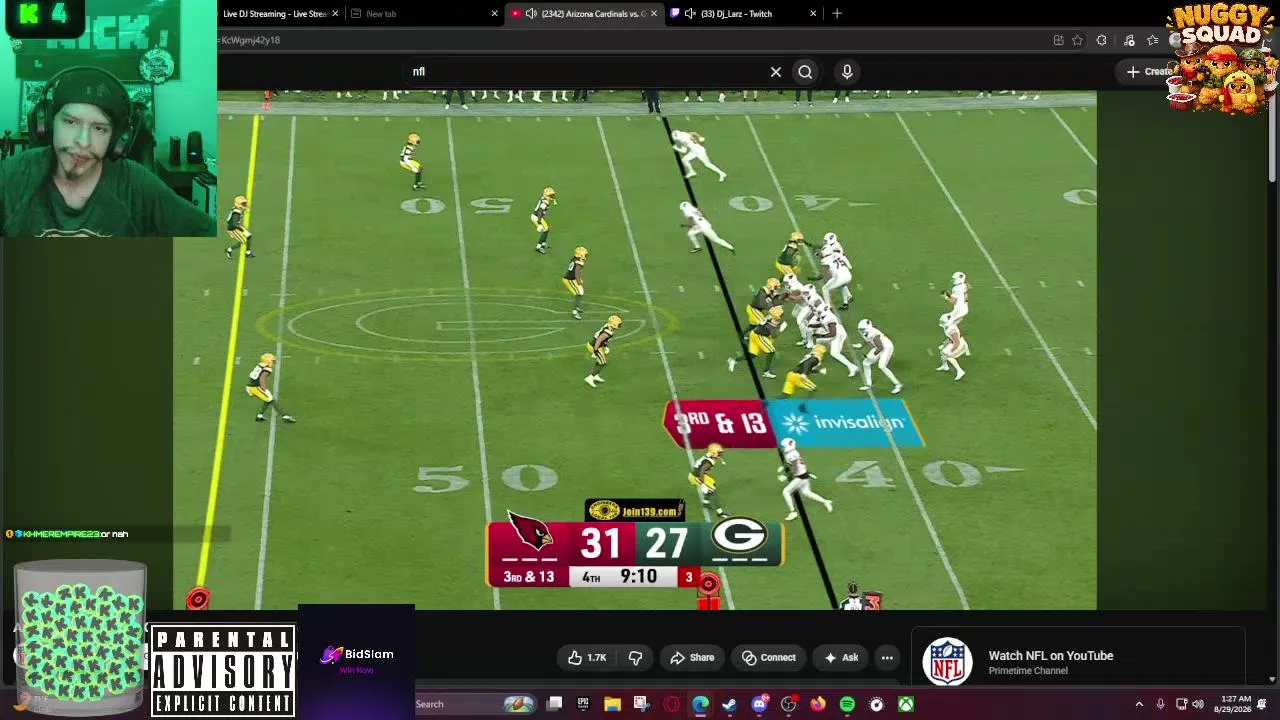The height and width of the screenshot is (720, 1280).
Task: Close the Live DJ Streaming tab
Action: tap(335, 14)
